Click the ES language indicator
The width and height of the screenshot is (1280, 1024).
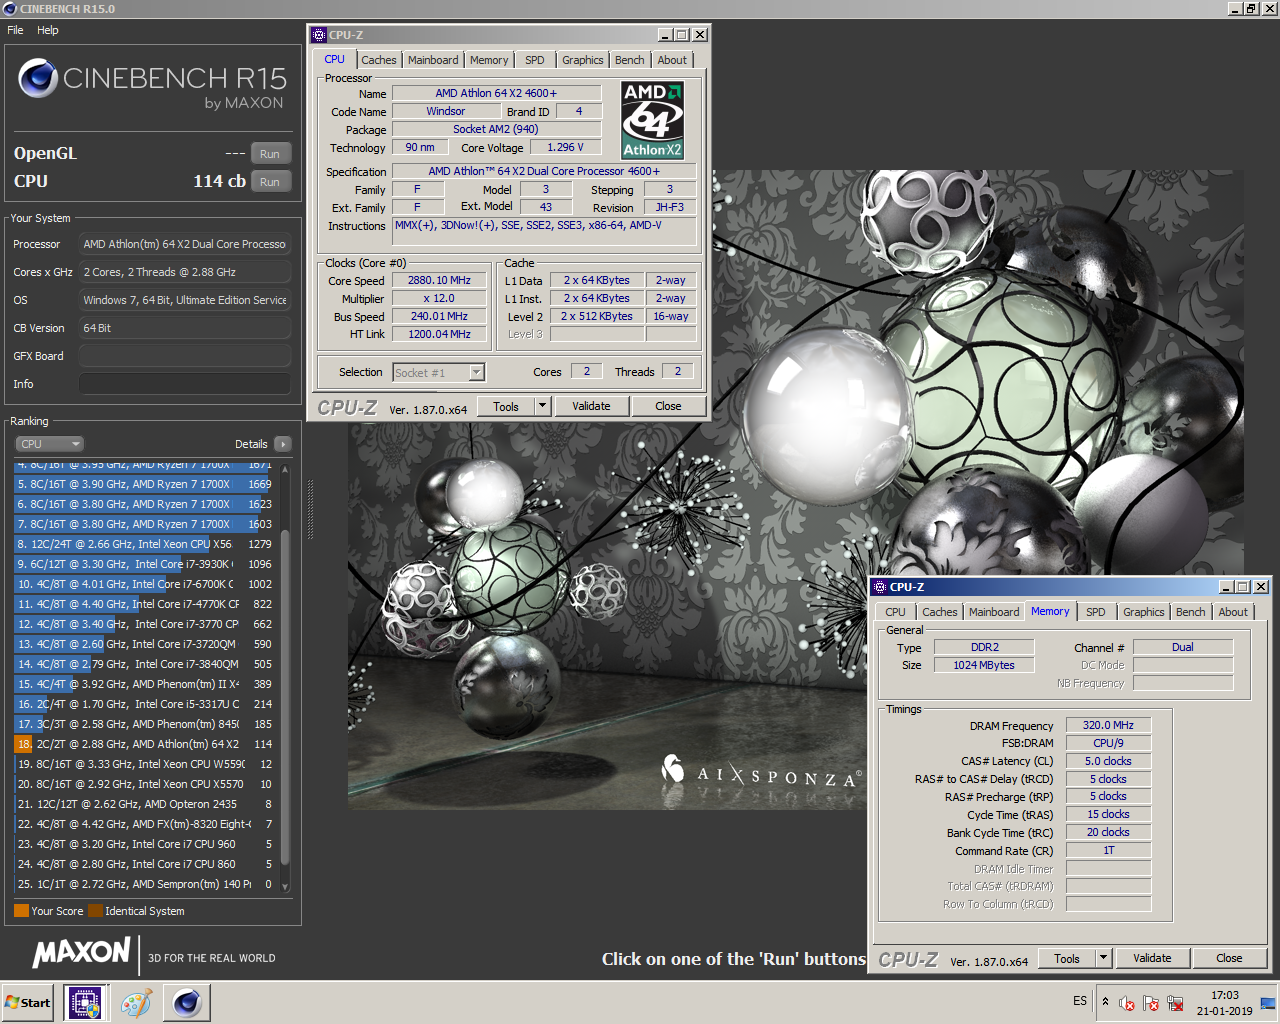1080,1001
